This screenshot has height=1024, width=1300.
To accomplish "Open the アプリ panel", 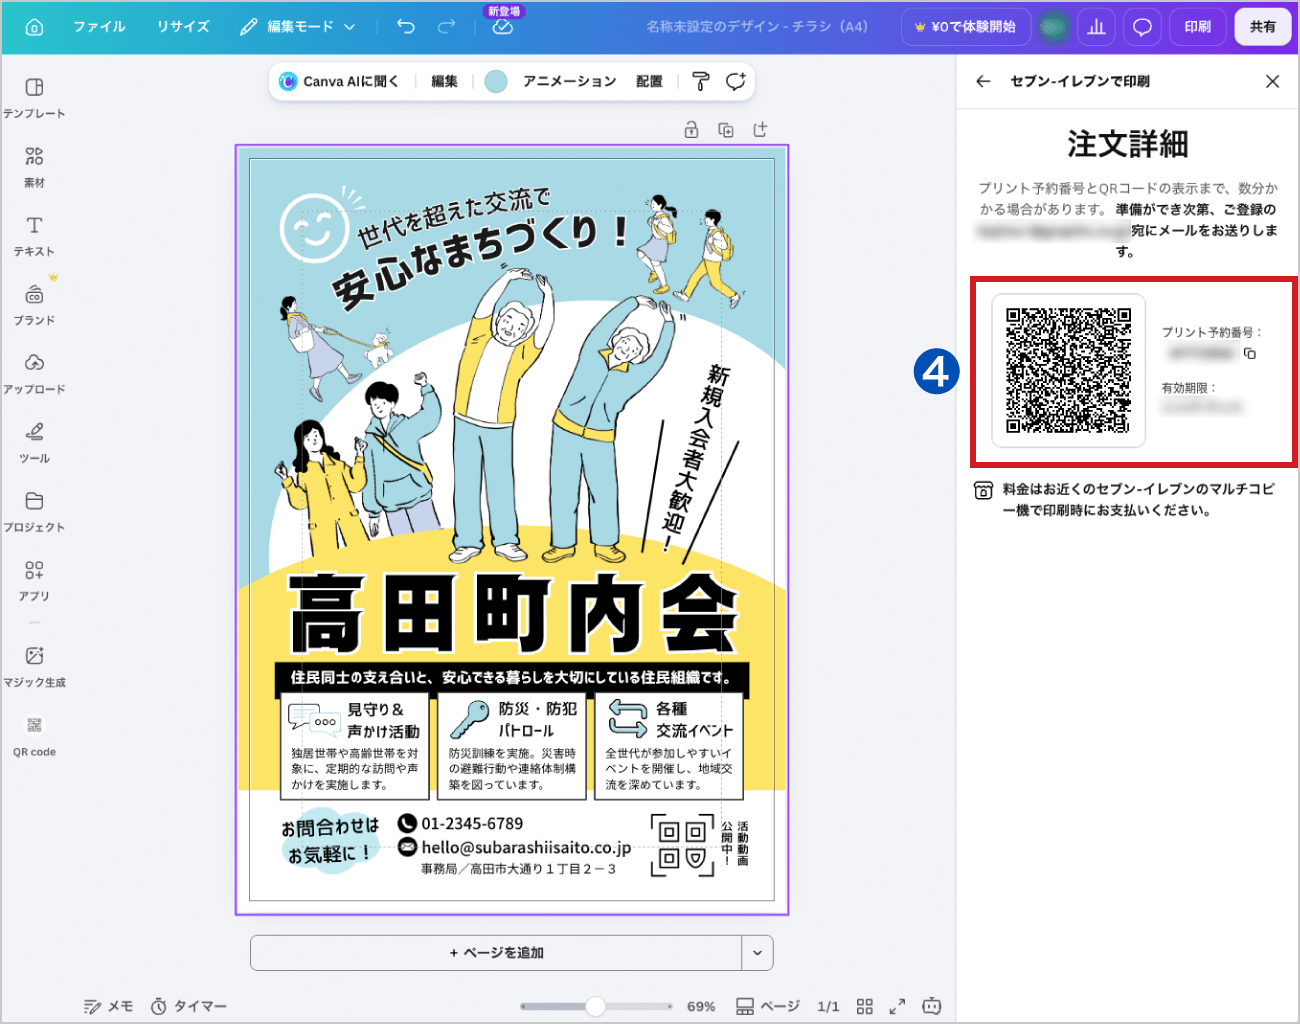I will tap(34, 581).
